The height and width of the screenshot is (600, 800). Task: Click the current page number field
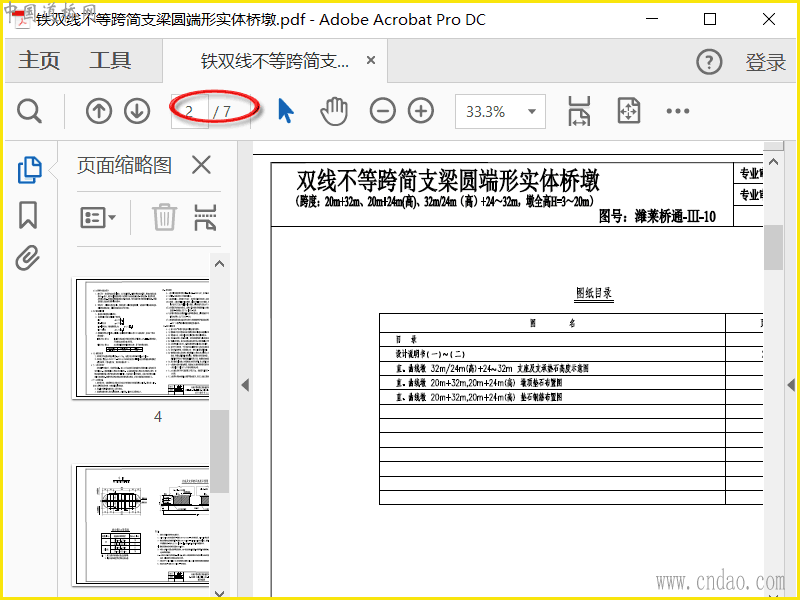(x=189, y=111)
